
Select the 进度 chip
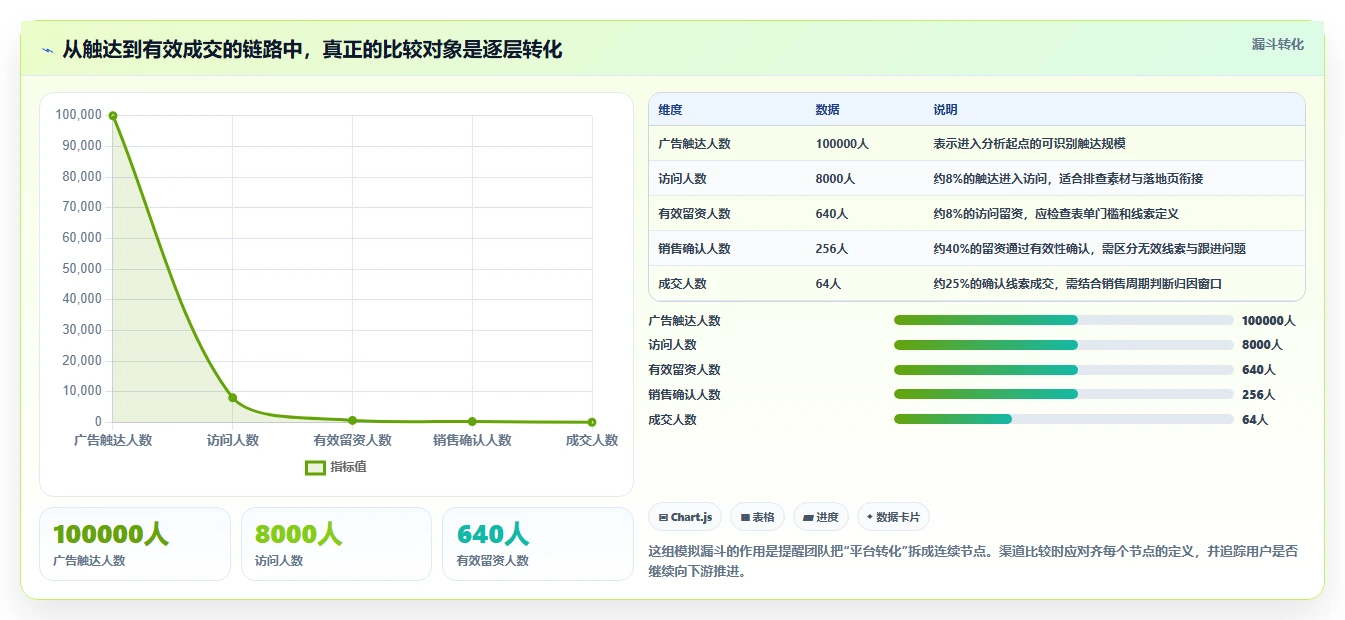821,517
